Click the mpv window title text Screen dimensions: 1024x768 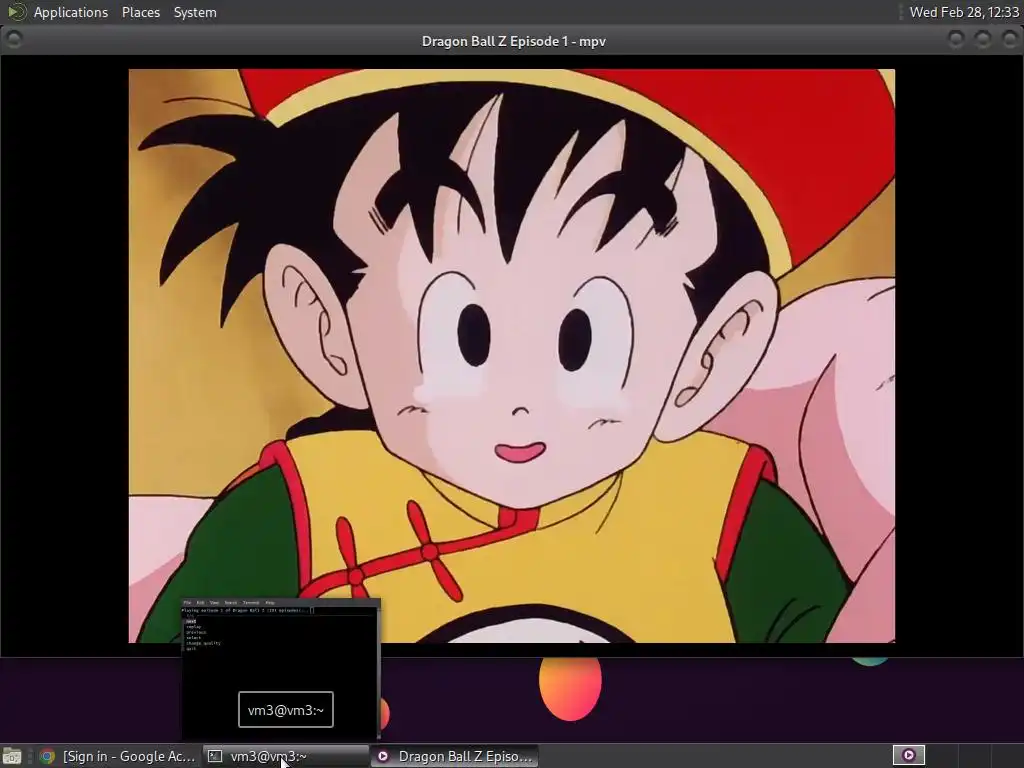(513, 41)
